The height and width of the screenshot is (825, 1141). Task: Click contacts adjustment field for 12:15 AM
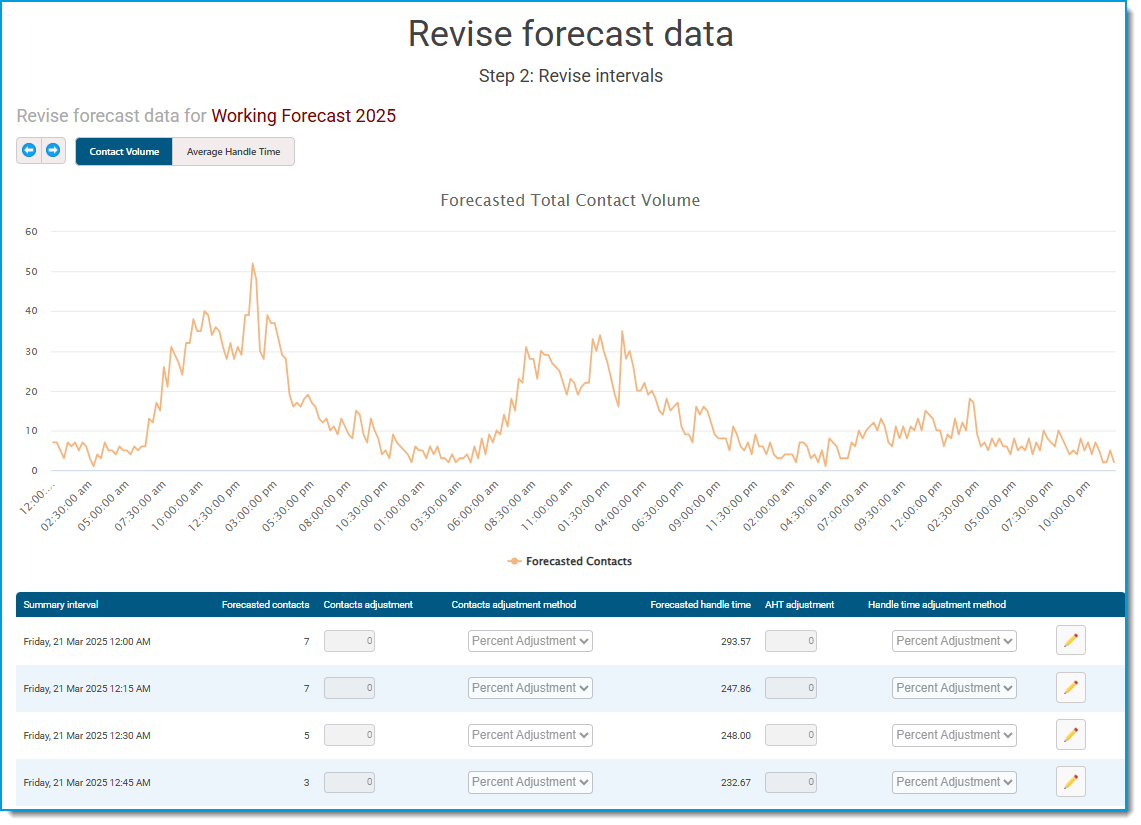point(349,688)
